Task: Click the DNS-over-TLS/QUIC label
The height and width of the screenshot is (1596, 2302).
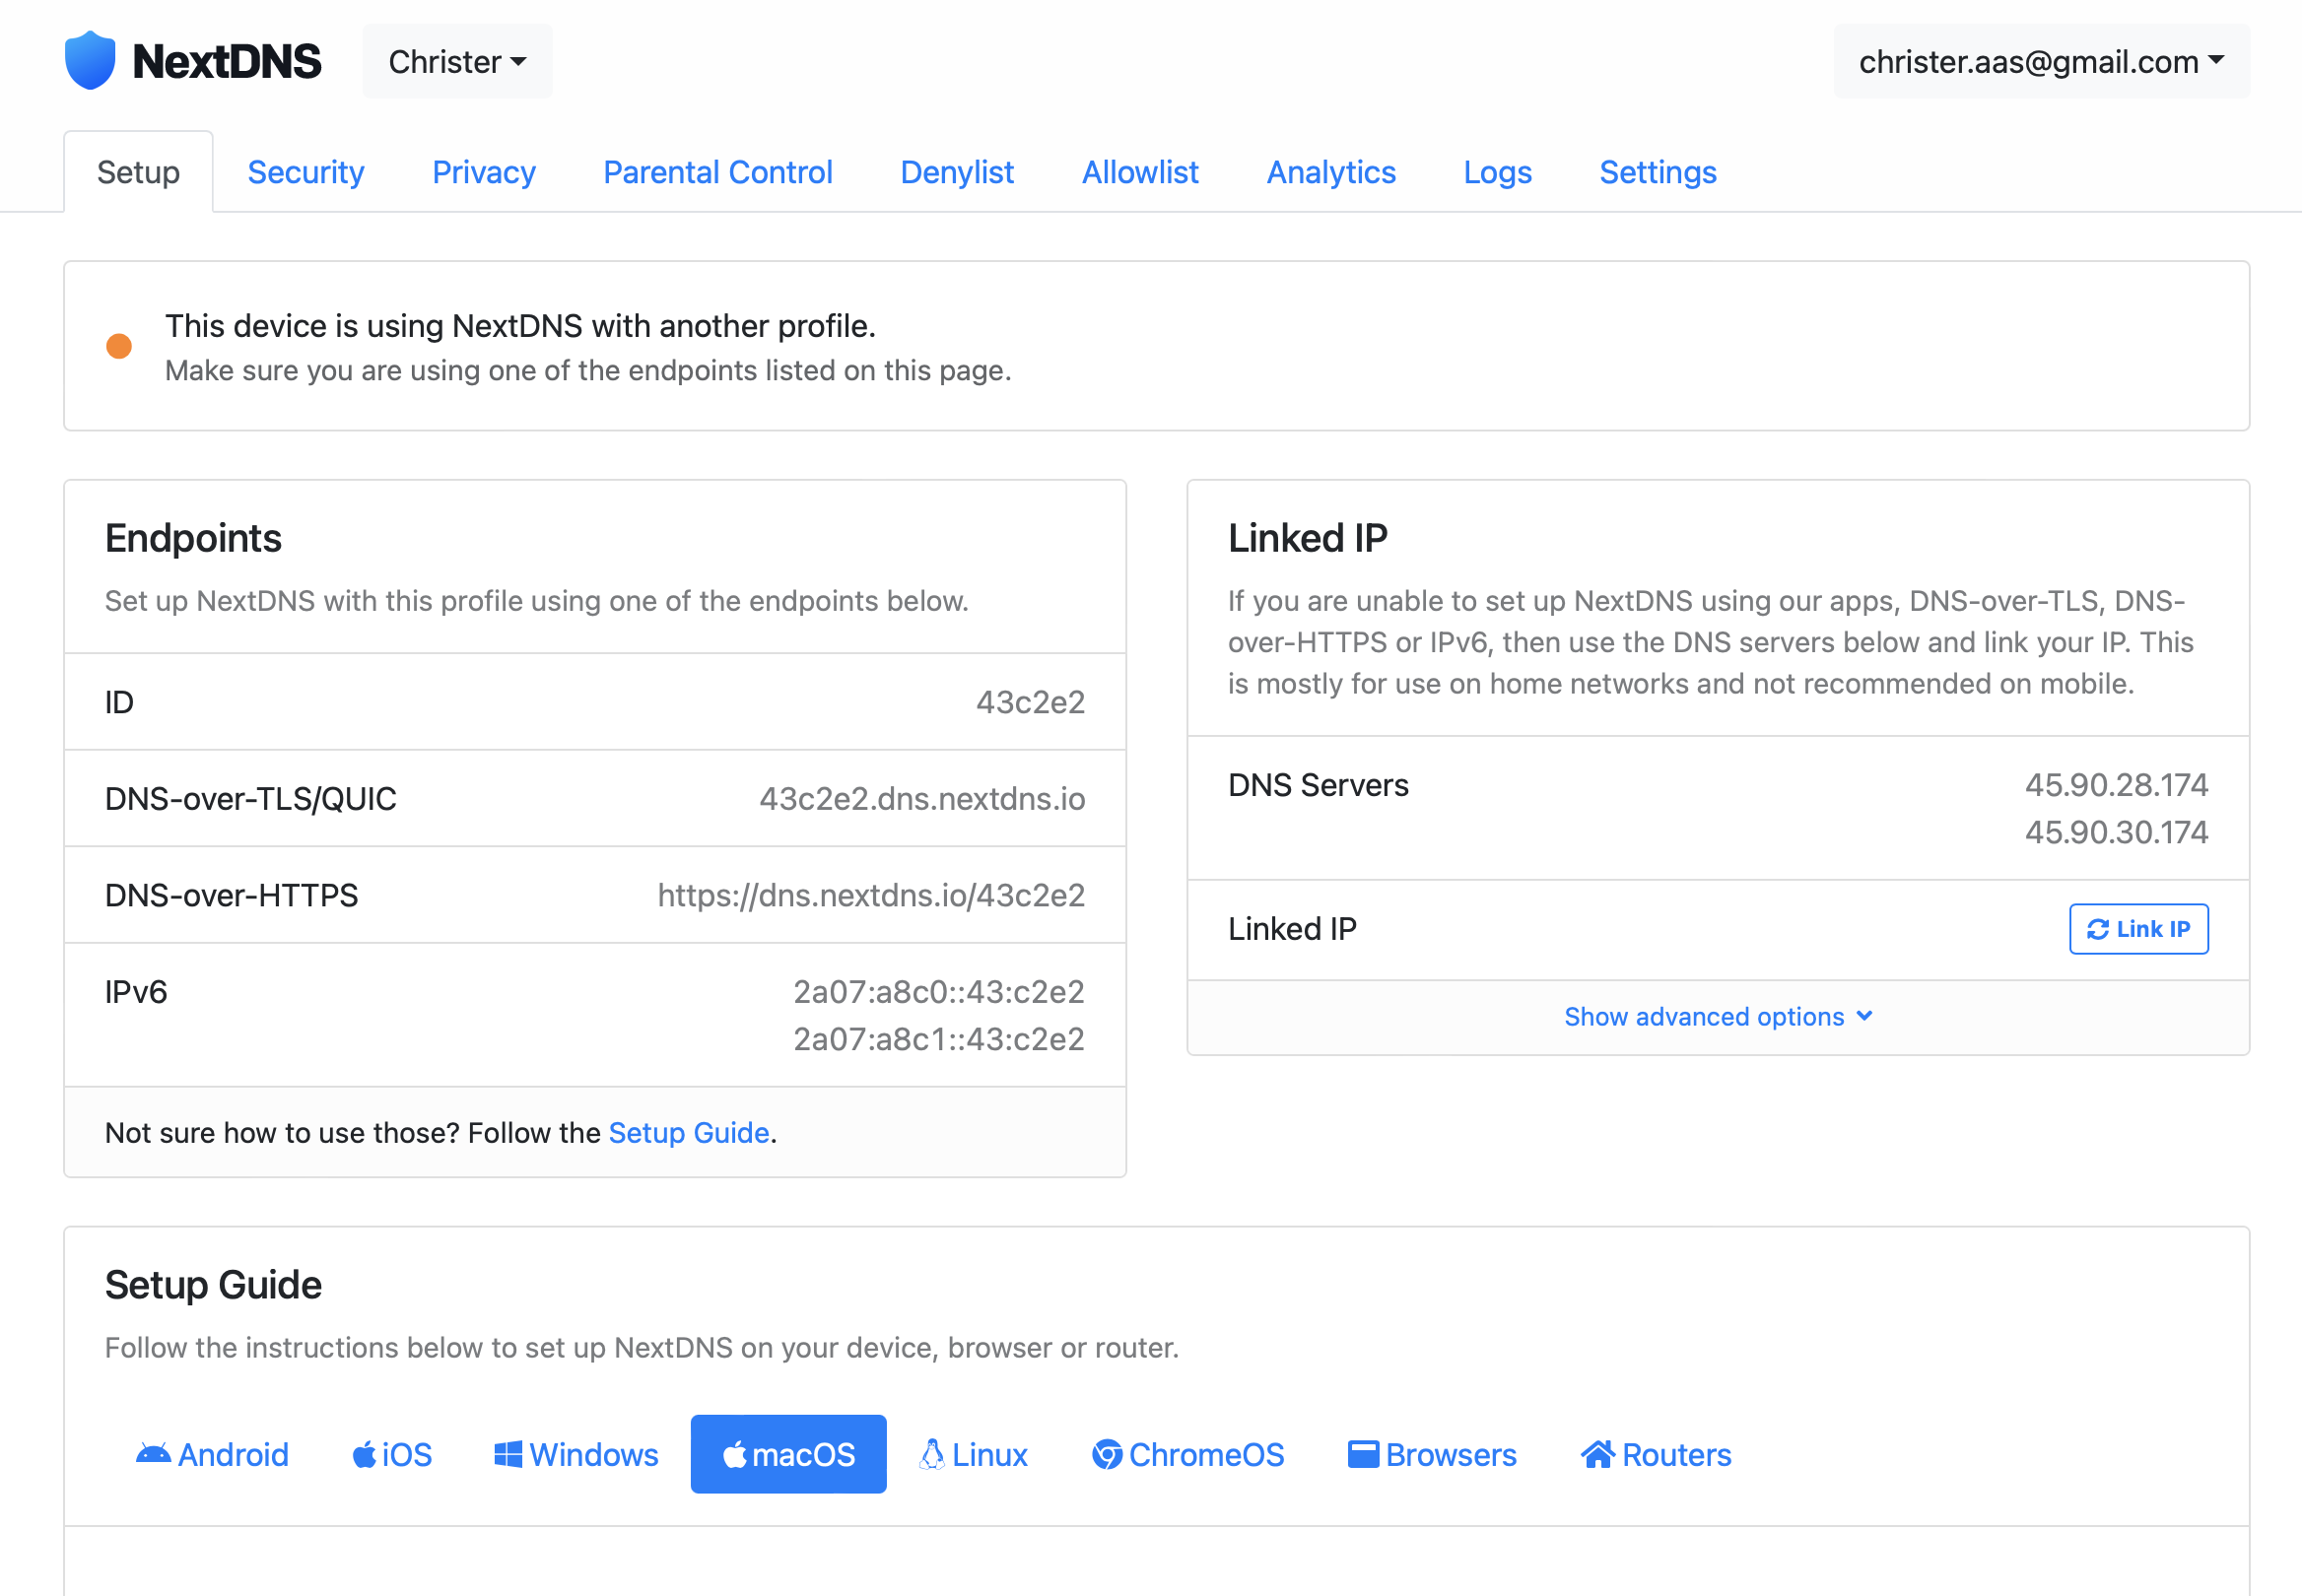Action: pos(251,798)
